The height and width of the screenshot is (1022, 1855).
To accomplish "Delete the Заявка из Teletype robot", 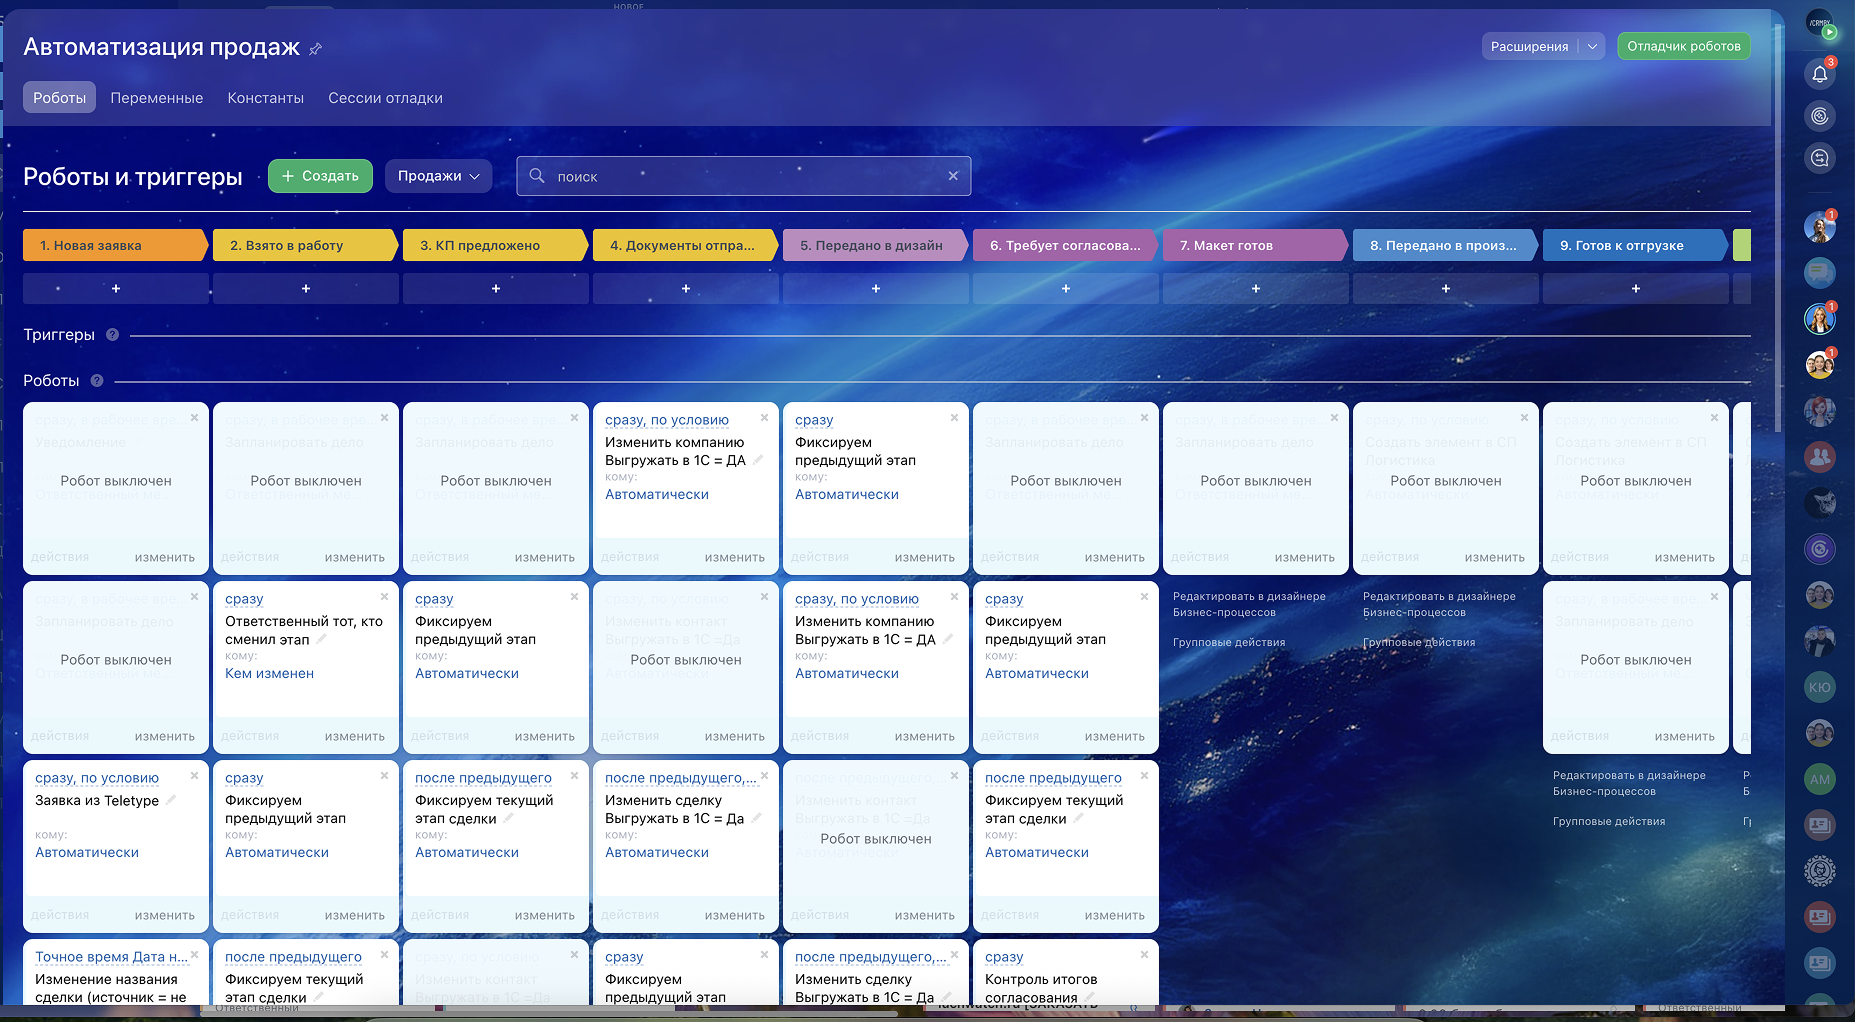I will click(194, 775).
